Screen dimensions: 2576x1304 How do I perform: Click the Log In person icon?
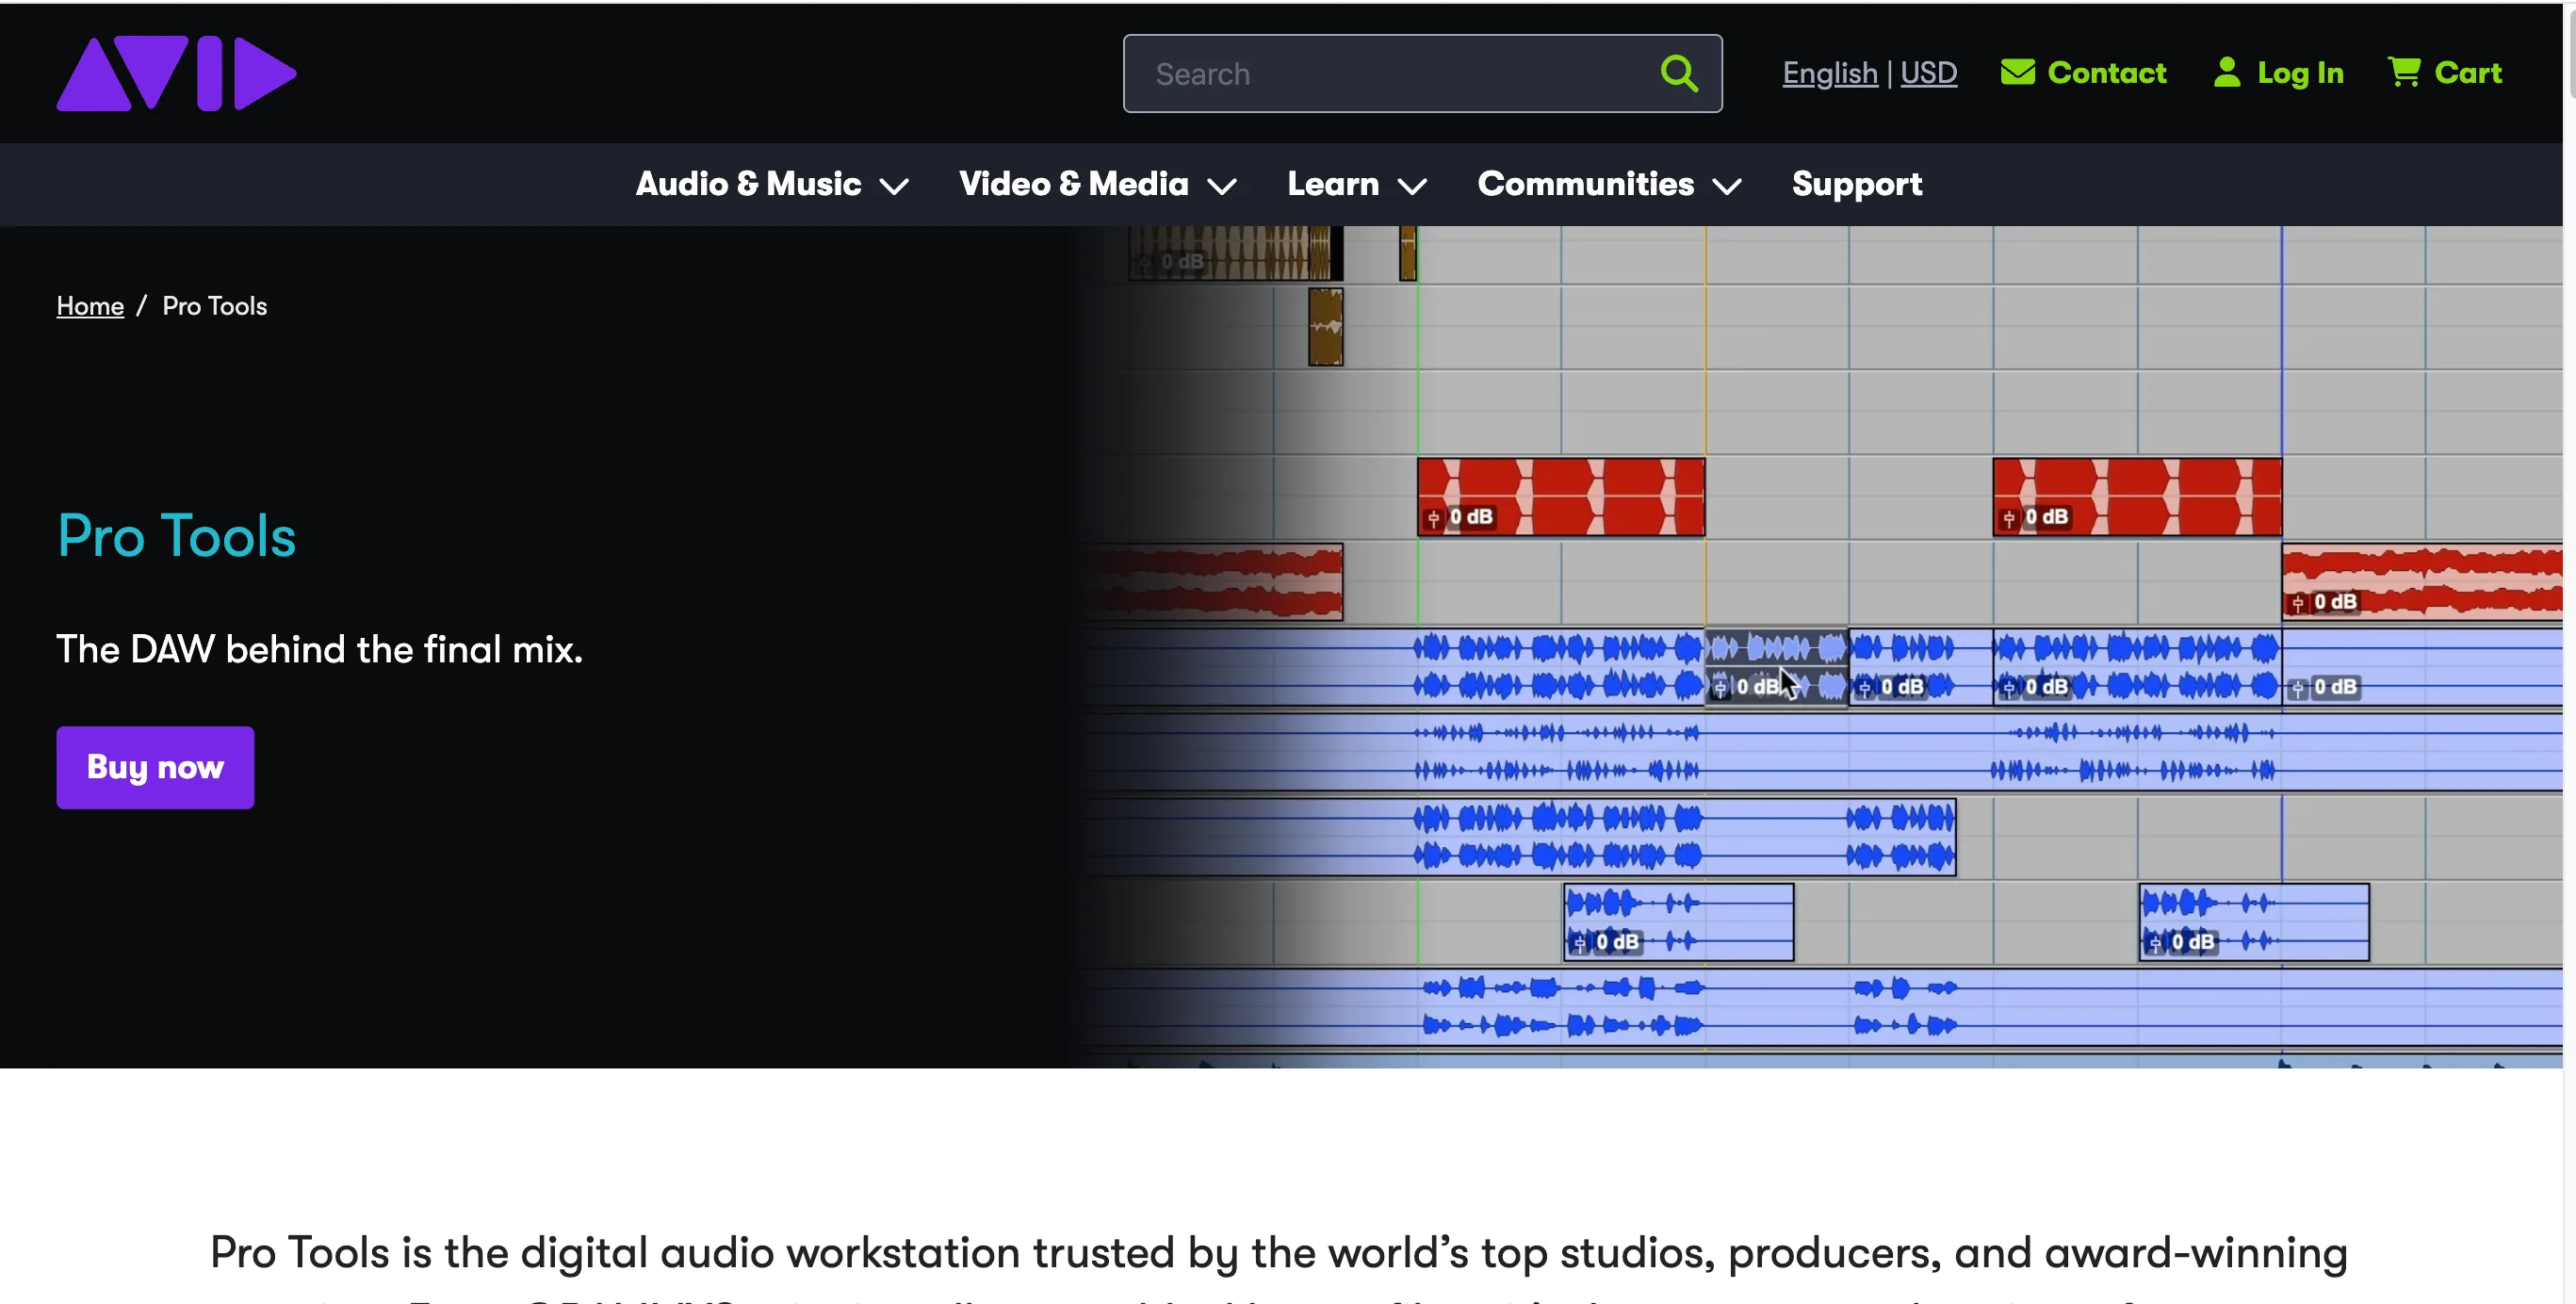(x=2226, y=72)
